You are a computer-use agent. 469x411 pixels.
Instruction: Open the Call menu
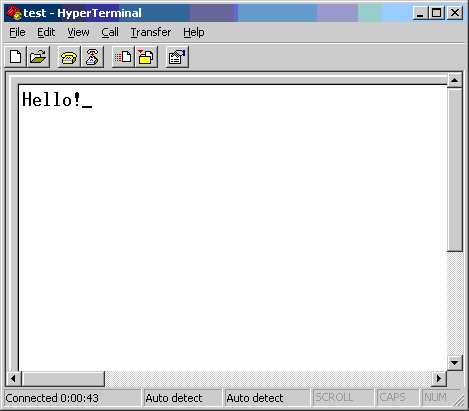coord(110,32)
